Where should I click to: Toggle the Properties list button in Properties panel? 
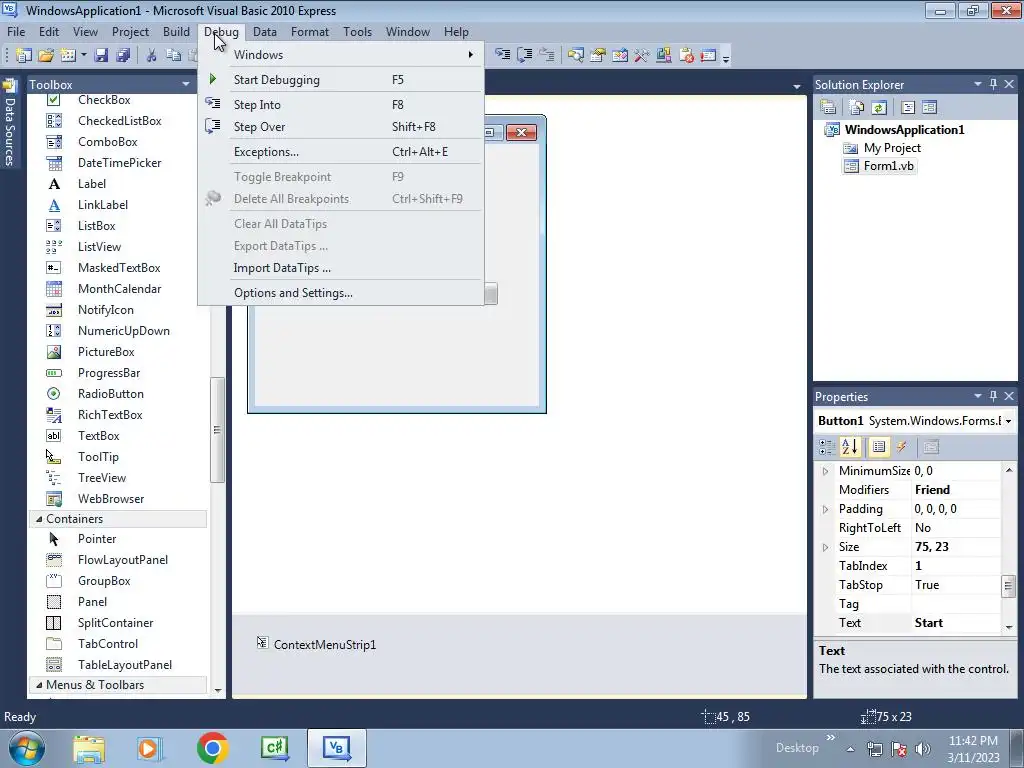pos(879,447)
